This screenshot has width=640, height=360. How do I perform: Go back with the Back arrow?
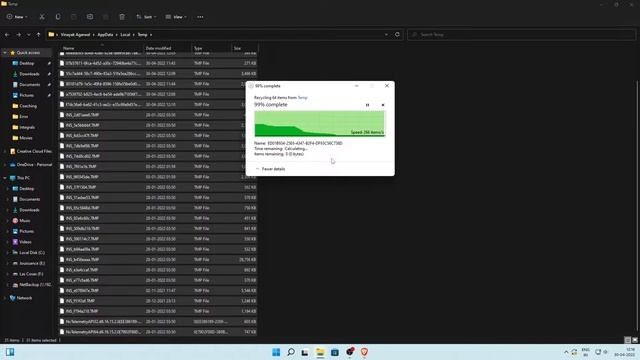(x=7, y=35)
